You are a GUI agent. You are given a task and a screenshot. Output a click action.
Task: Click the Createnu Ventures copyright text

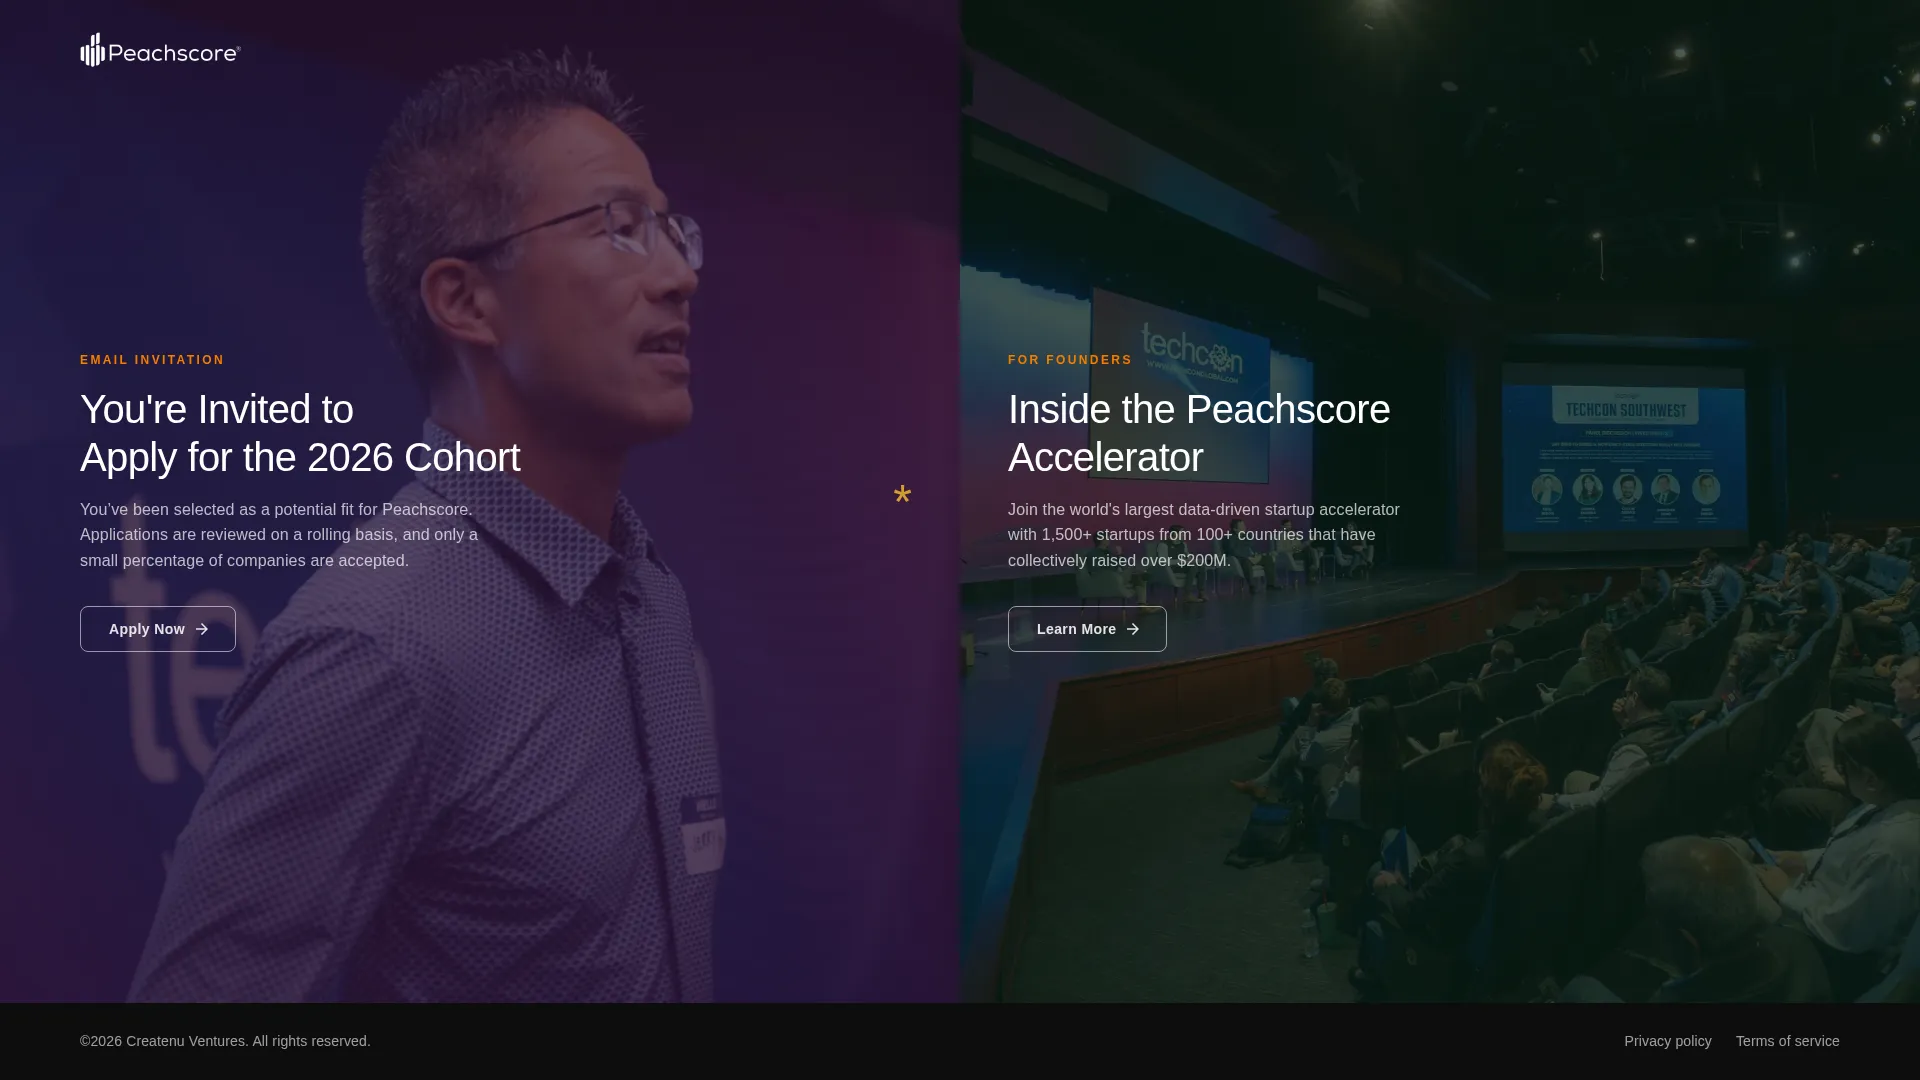225,1041
